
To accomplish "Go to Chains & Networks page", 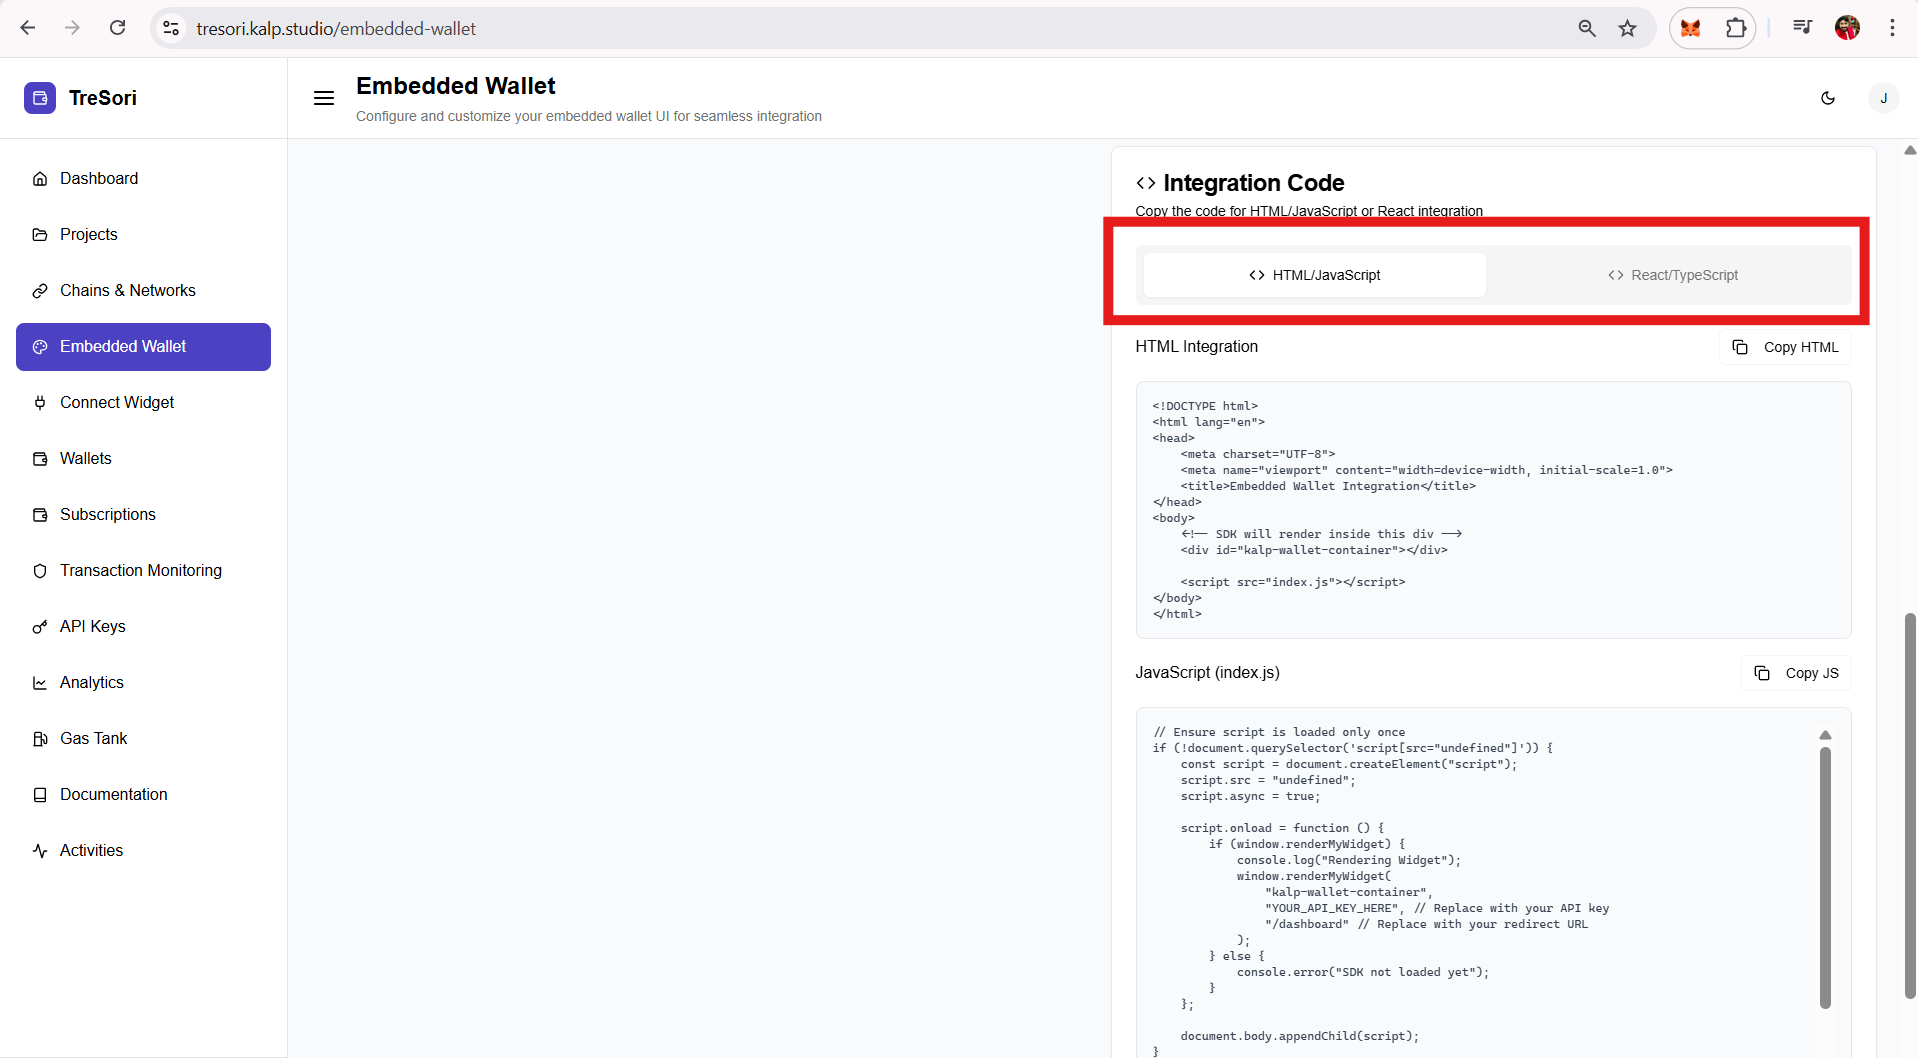I will tap(127, 290).
